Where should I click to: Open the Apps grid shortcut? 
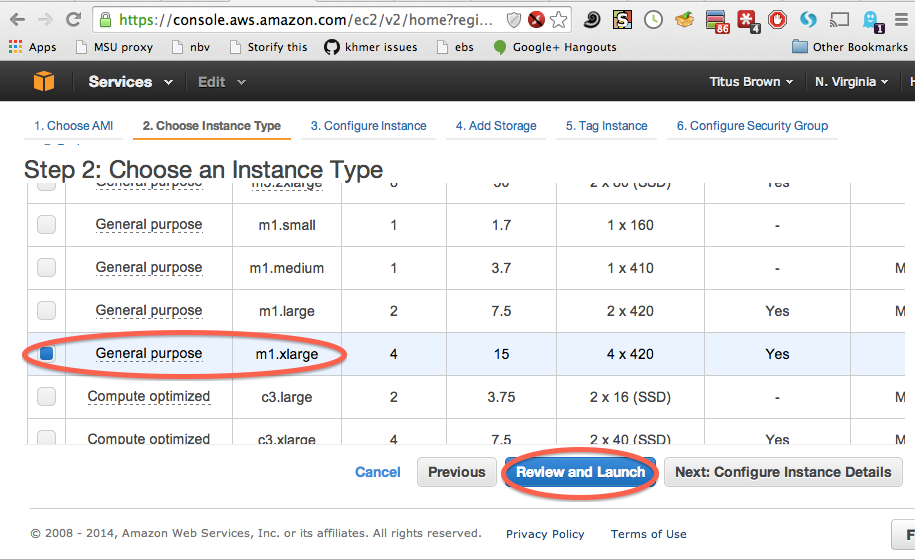33,47
